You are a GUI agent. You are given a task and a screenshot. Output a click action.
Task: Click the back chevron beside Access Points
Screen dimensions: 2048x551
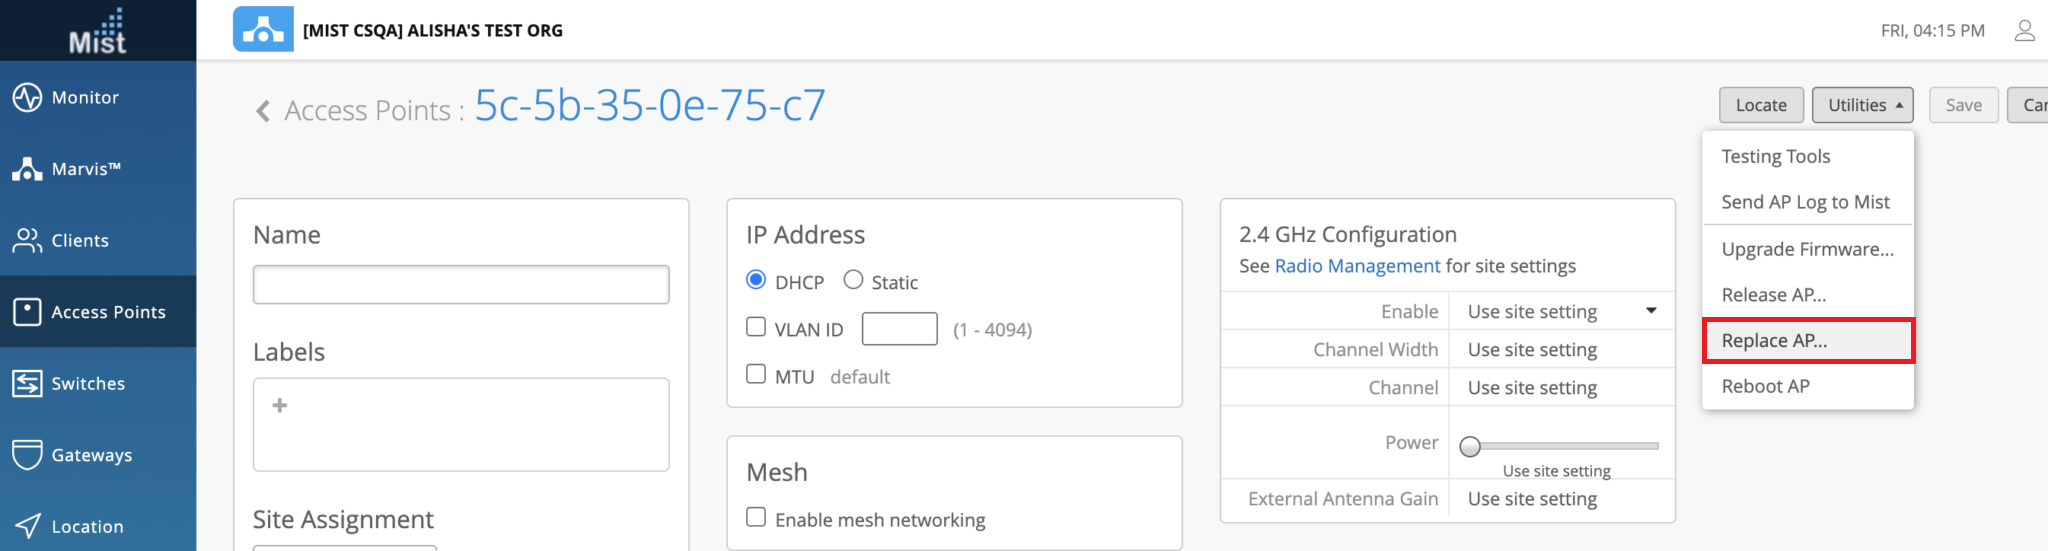tap(263, 110)
